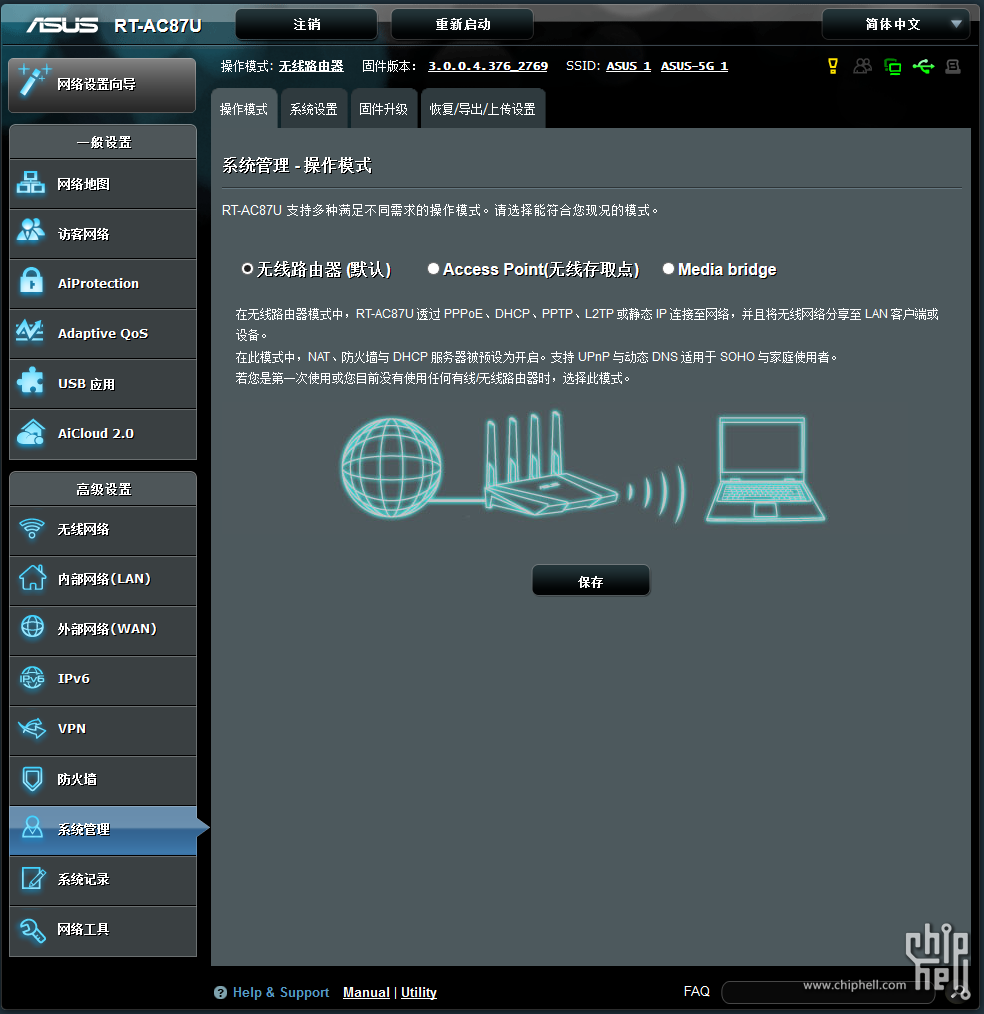Click the System Log (系统记录) notepad icon

[x=33, y=878]
